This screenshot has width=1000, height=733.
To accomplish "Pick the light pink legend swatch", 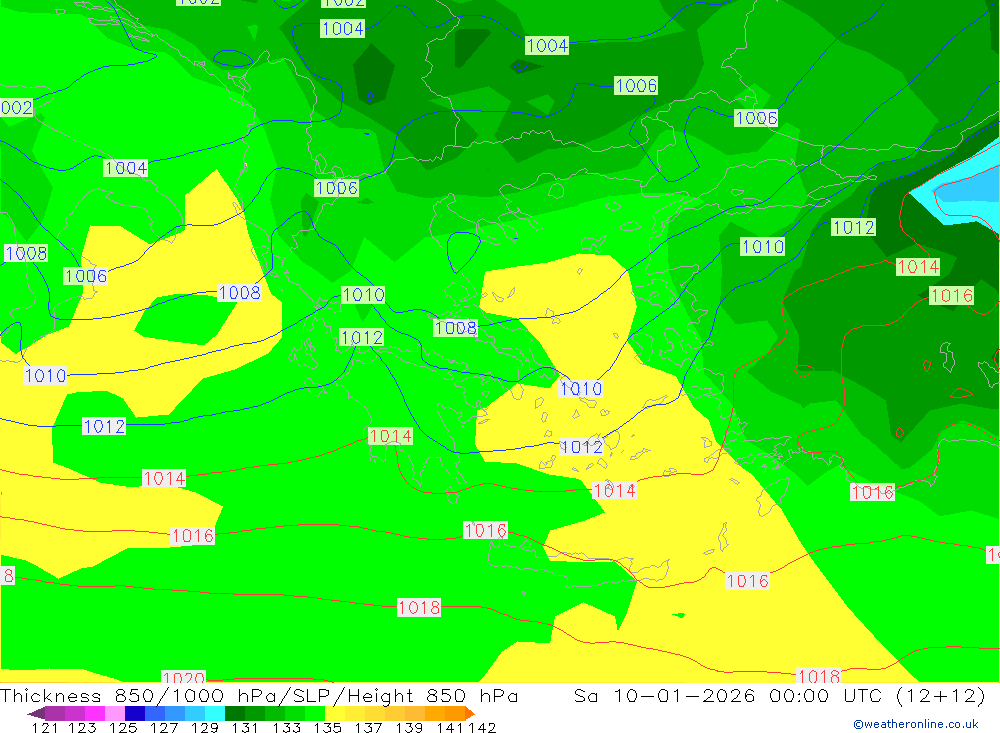I will 115,713.
